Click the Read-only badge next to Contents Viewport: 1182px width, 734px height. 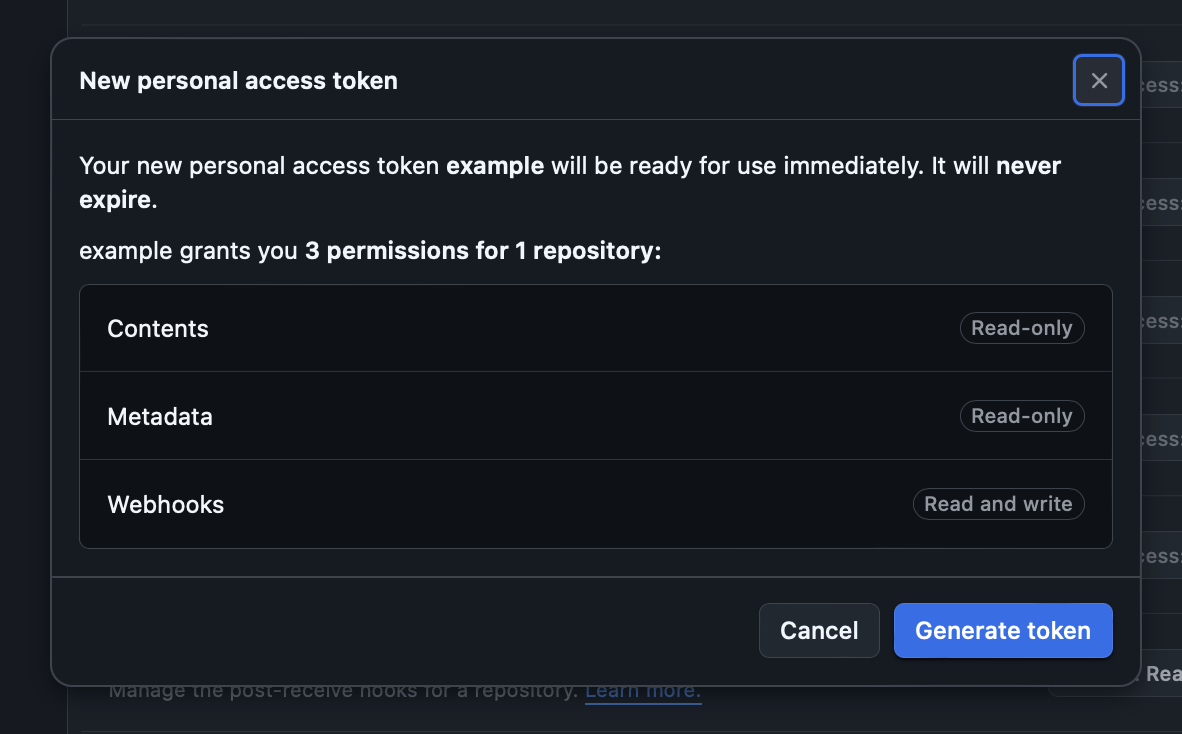1021,328
